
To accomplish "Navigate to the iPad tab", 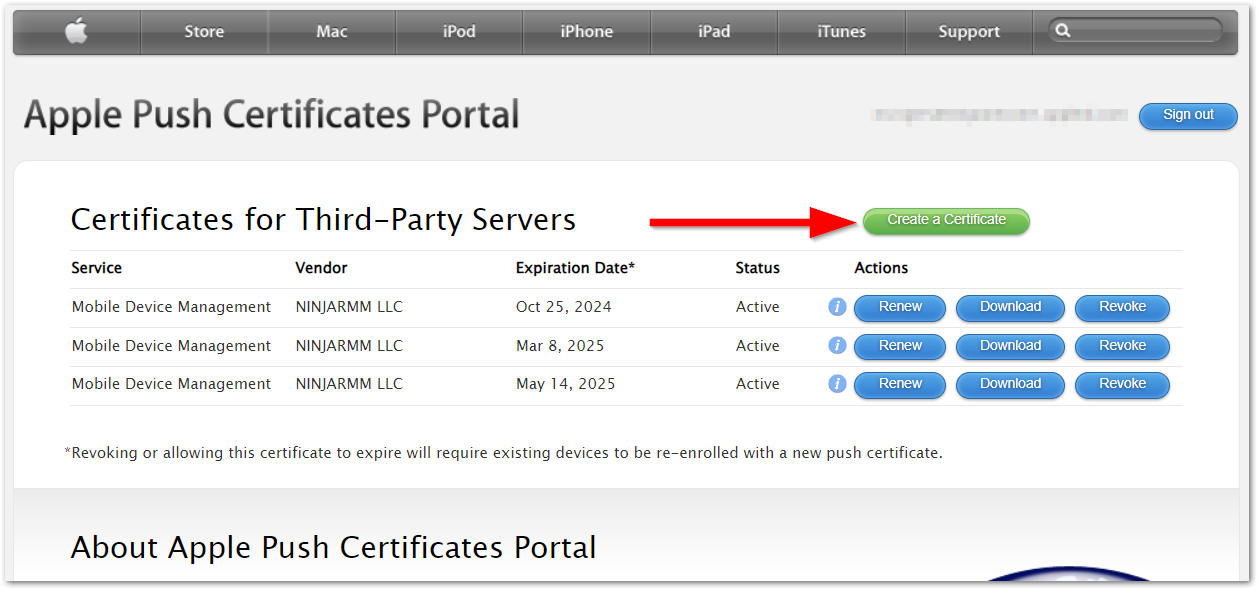I will 714,31.
